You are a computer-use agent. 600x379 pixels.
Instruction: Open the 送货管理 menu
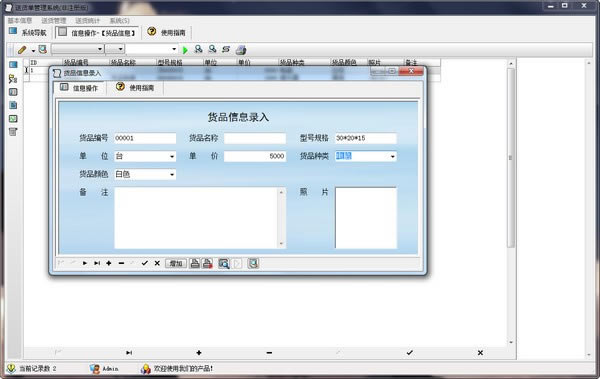54,20
